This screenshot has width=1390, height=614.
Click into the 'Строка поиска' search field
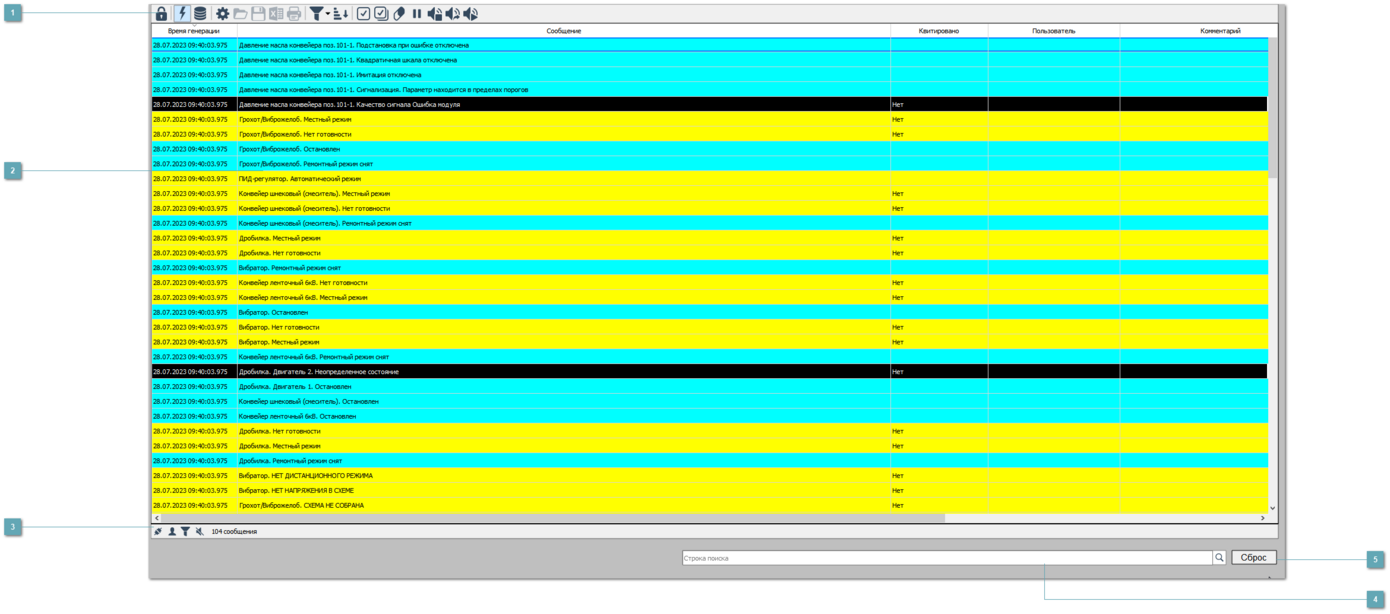click(945, 558)
